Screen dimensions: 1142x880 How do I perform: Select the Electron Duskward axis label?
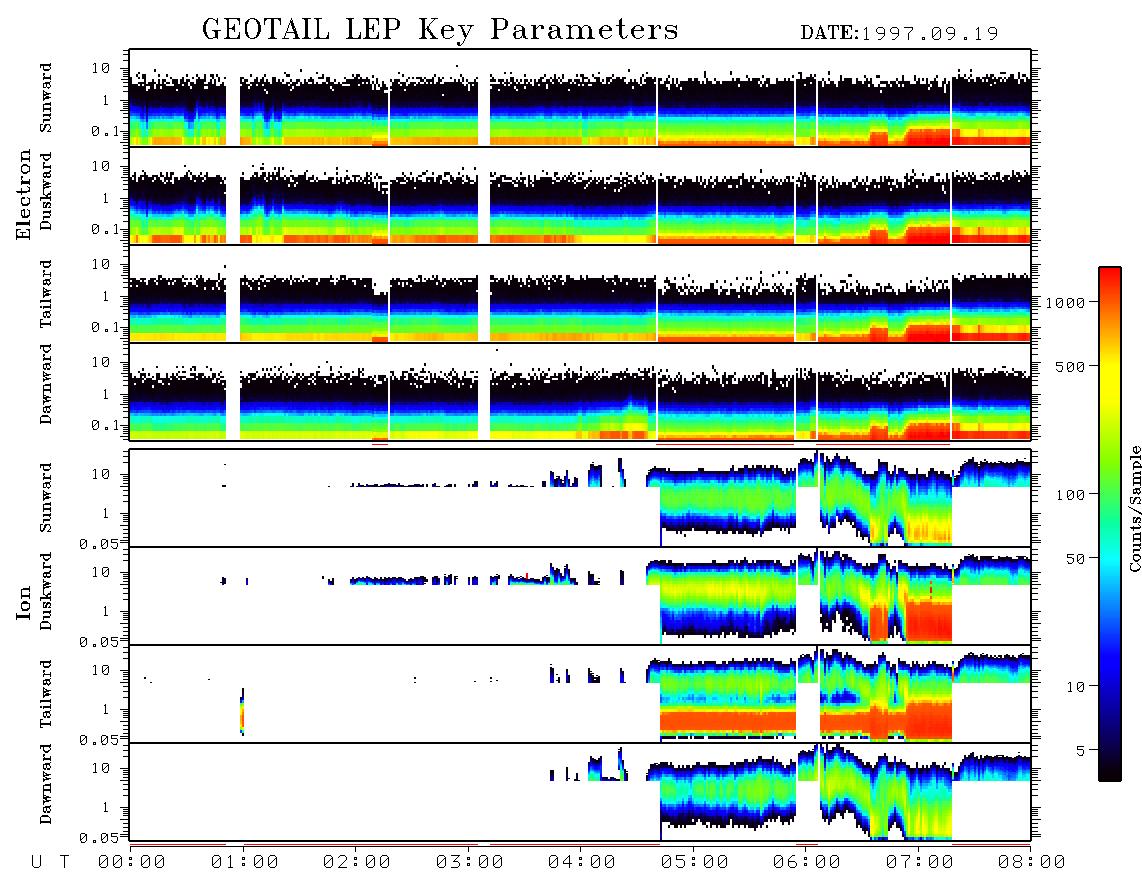tap(46, 191)
